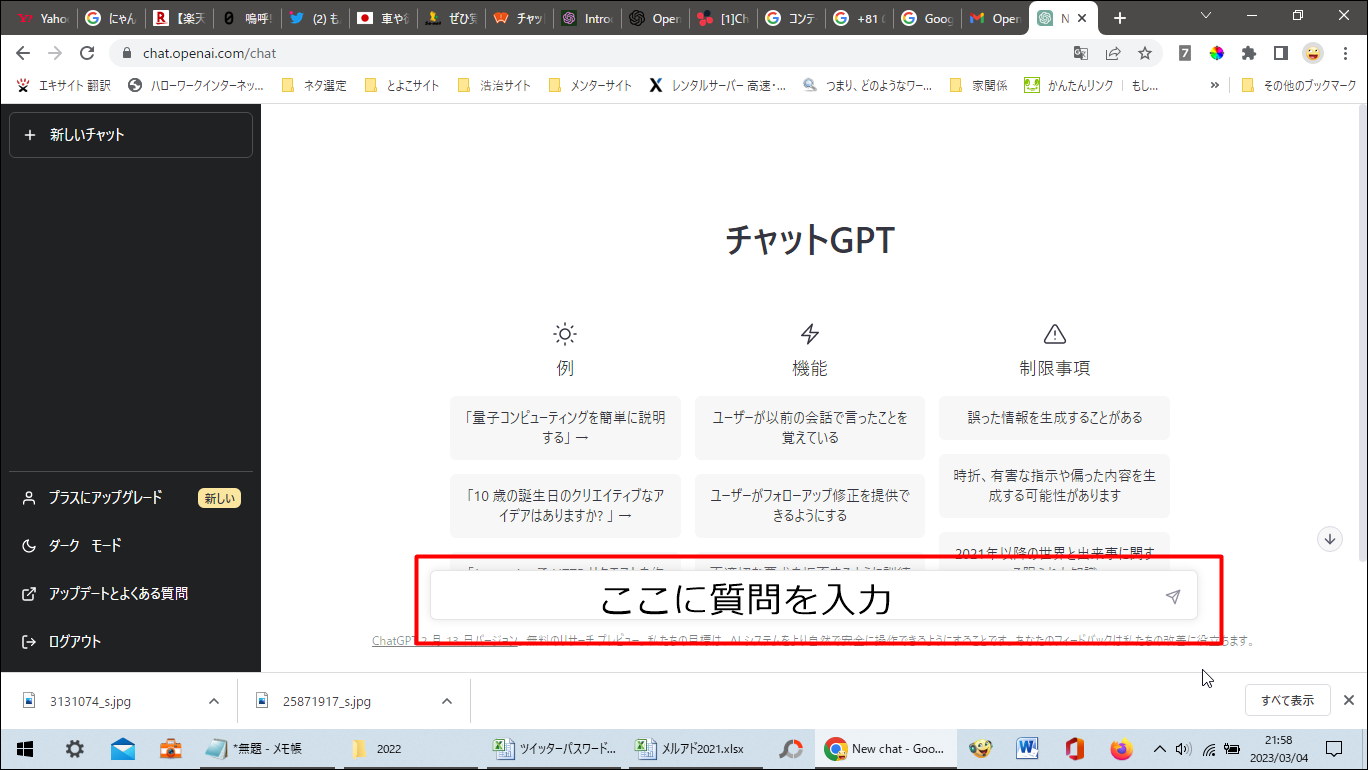Open the Mail app on taskbar
Screen dimensions: 1368x770
[x=122, y=748]
